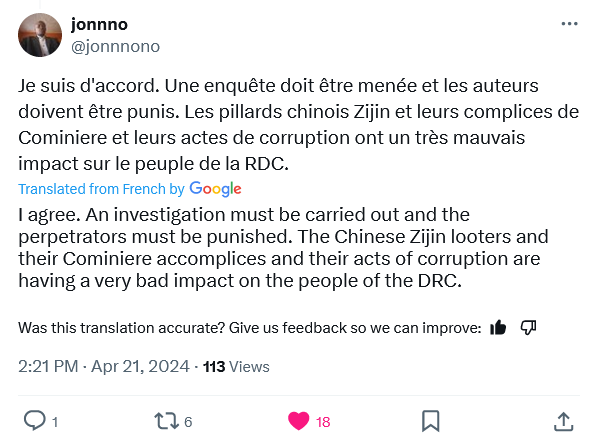Open the jonnno display name link
The height and width of the screenshot is (447, 598).
(x=99, y=24)
